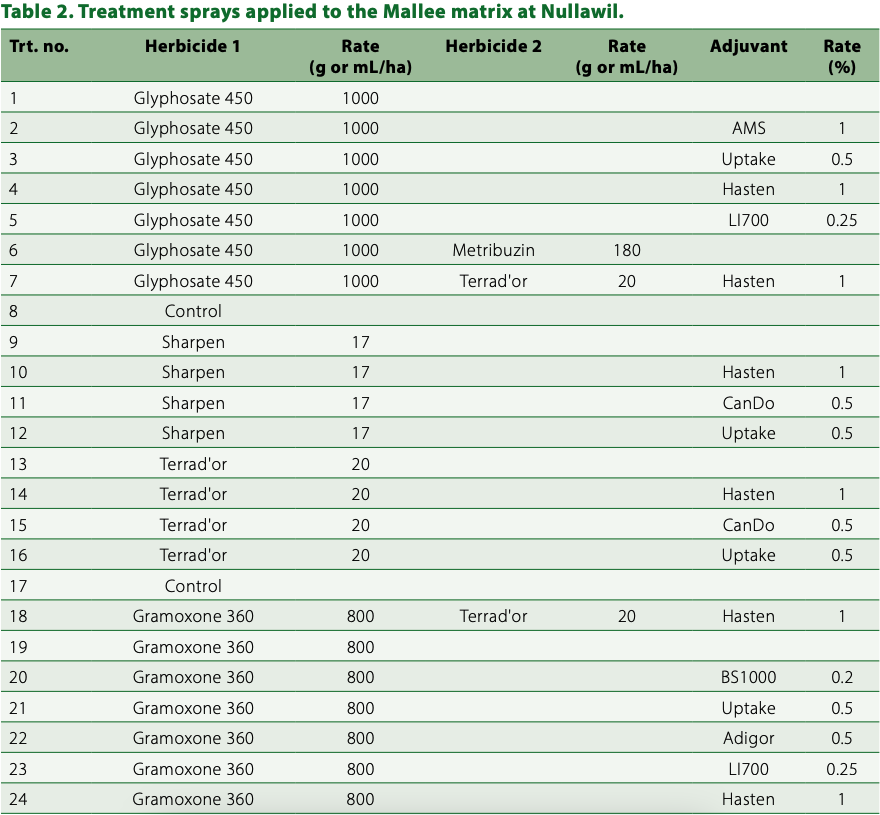Click the Control entry in treatment 17
Viewport: 880px width, 815px height.
coord(193,586)
